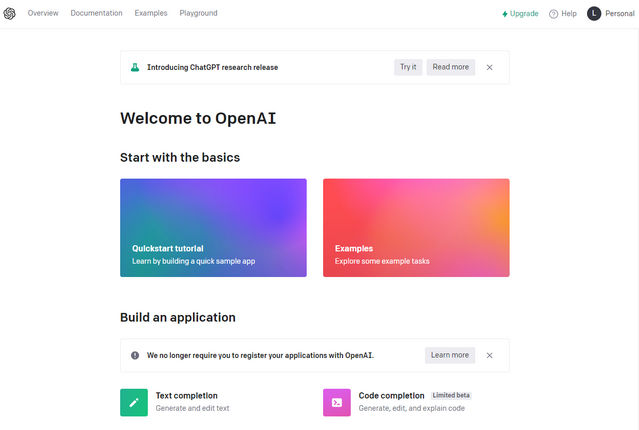This screenshot has width=639, height=430.
Task: Open the Overview nav item
Action: (x=43, y=13)
